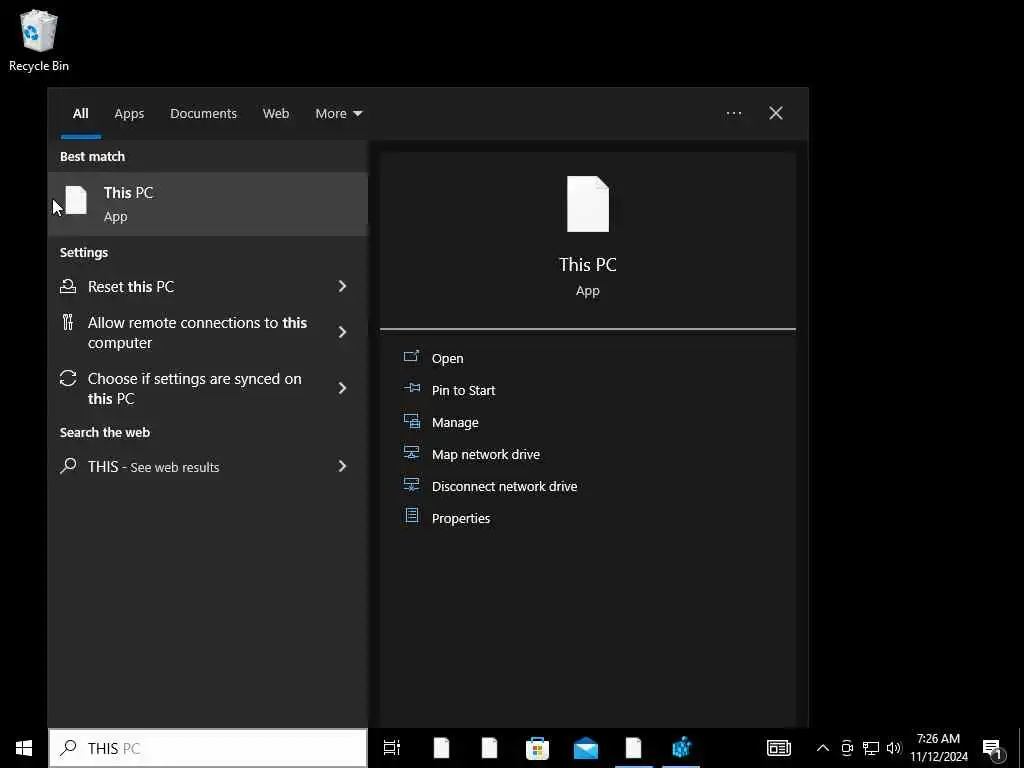
Task: Click the Settings section heading
Action: click(84, 252)
